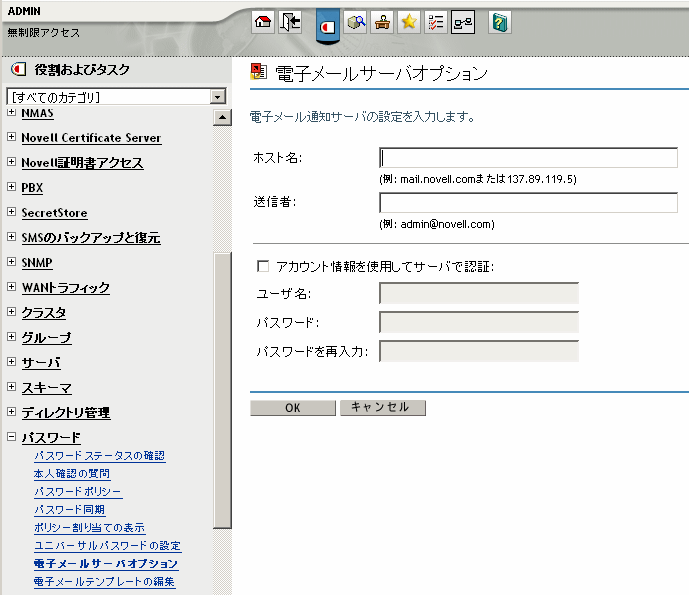The width and height of the screenshot is (689, 595).
Task: Click the page icon beside 電子メールサーバオプション title
Action: click(x=258, y=72)
